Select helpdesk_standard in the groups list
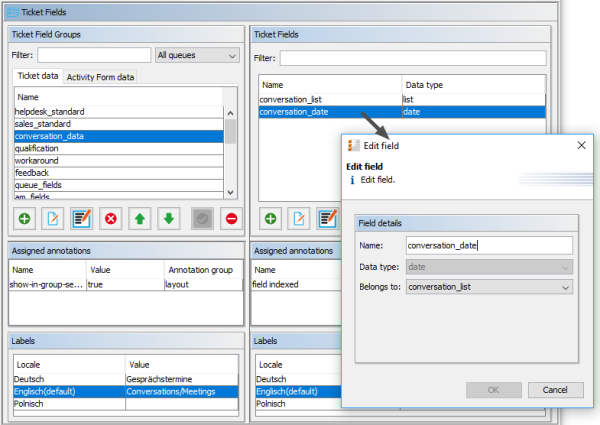The height and width of the screenshot is (425, 600). 118,112
